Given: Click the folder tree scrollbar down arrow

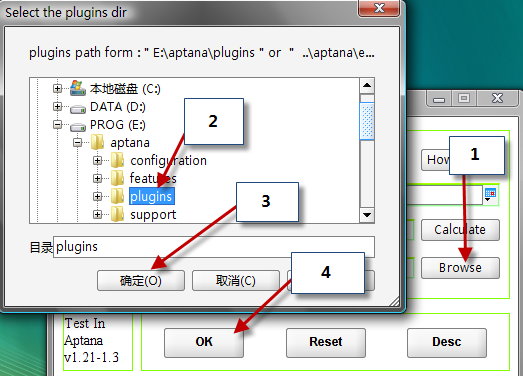Looking at the screenshot, I should (367, 215).
